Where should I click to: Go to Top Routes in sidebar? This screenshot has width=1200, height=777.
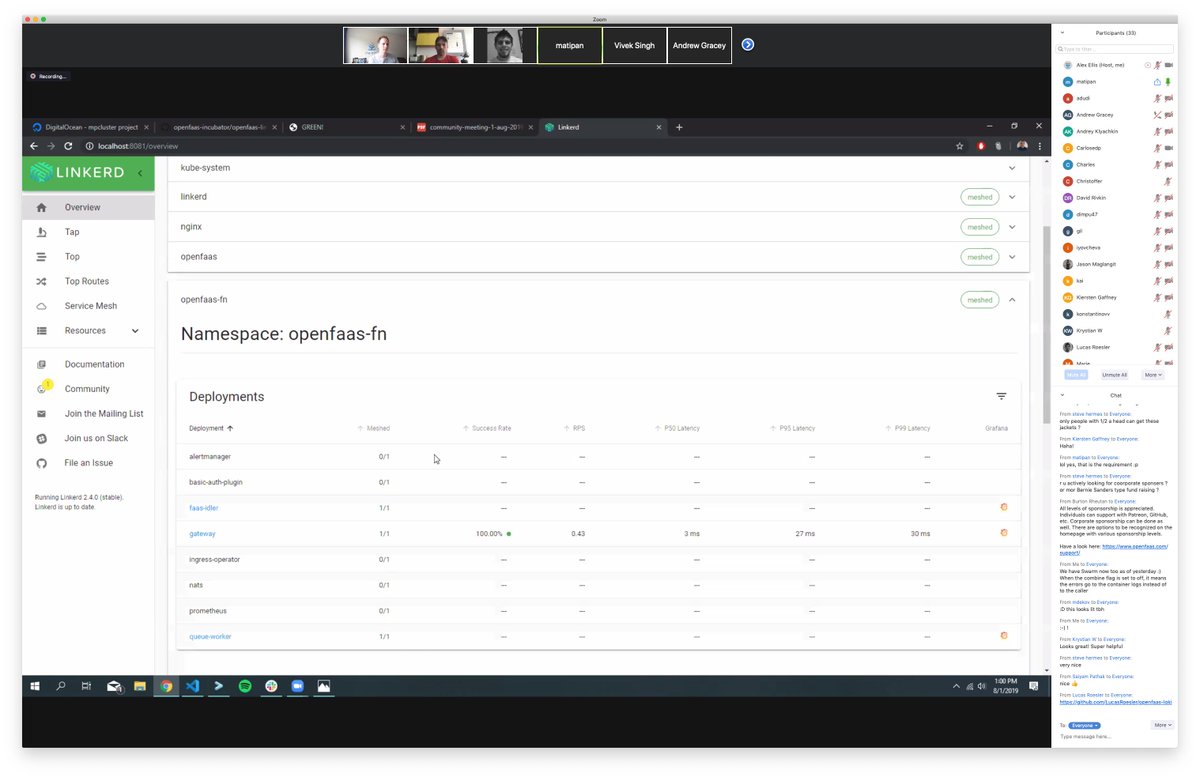click(88, 282)
